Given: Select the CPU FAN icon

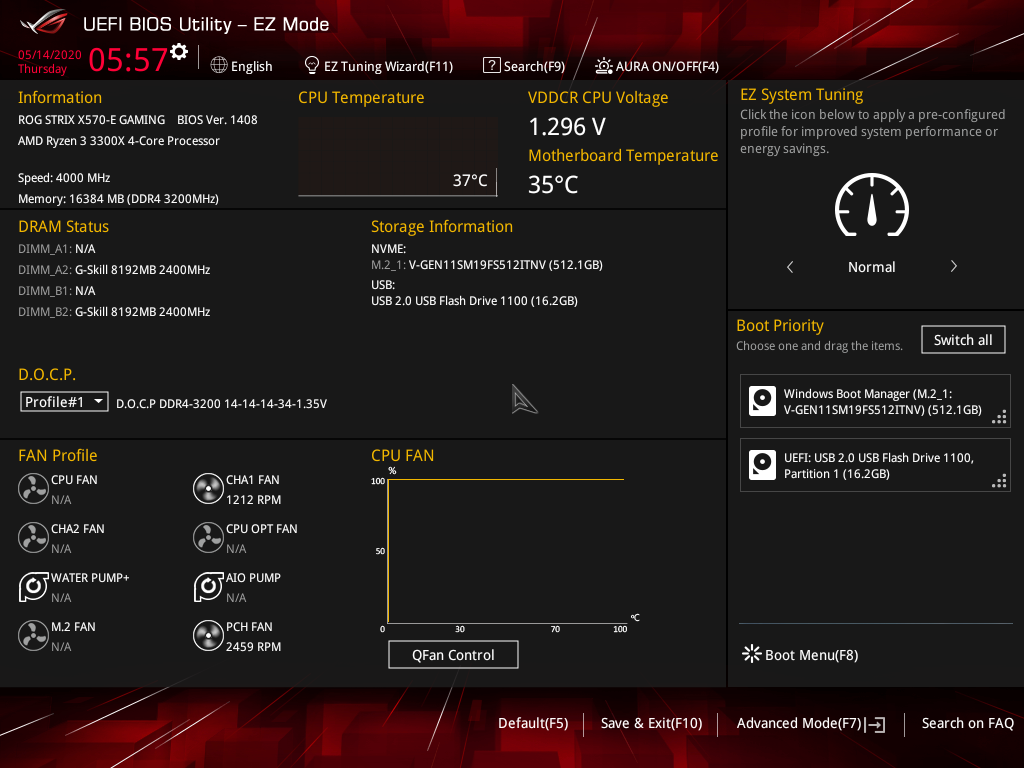Looking at the screenshot, I should click(x=33, y=488).
